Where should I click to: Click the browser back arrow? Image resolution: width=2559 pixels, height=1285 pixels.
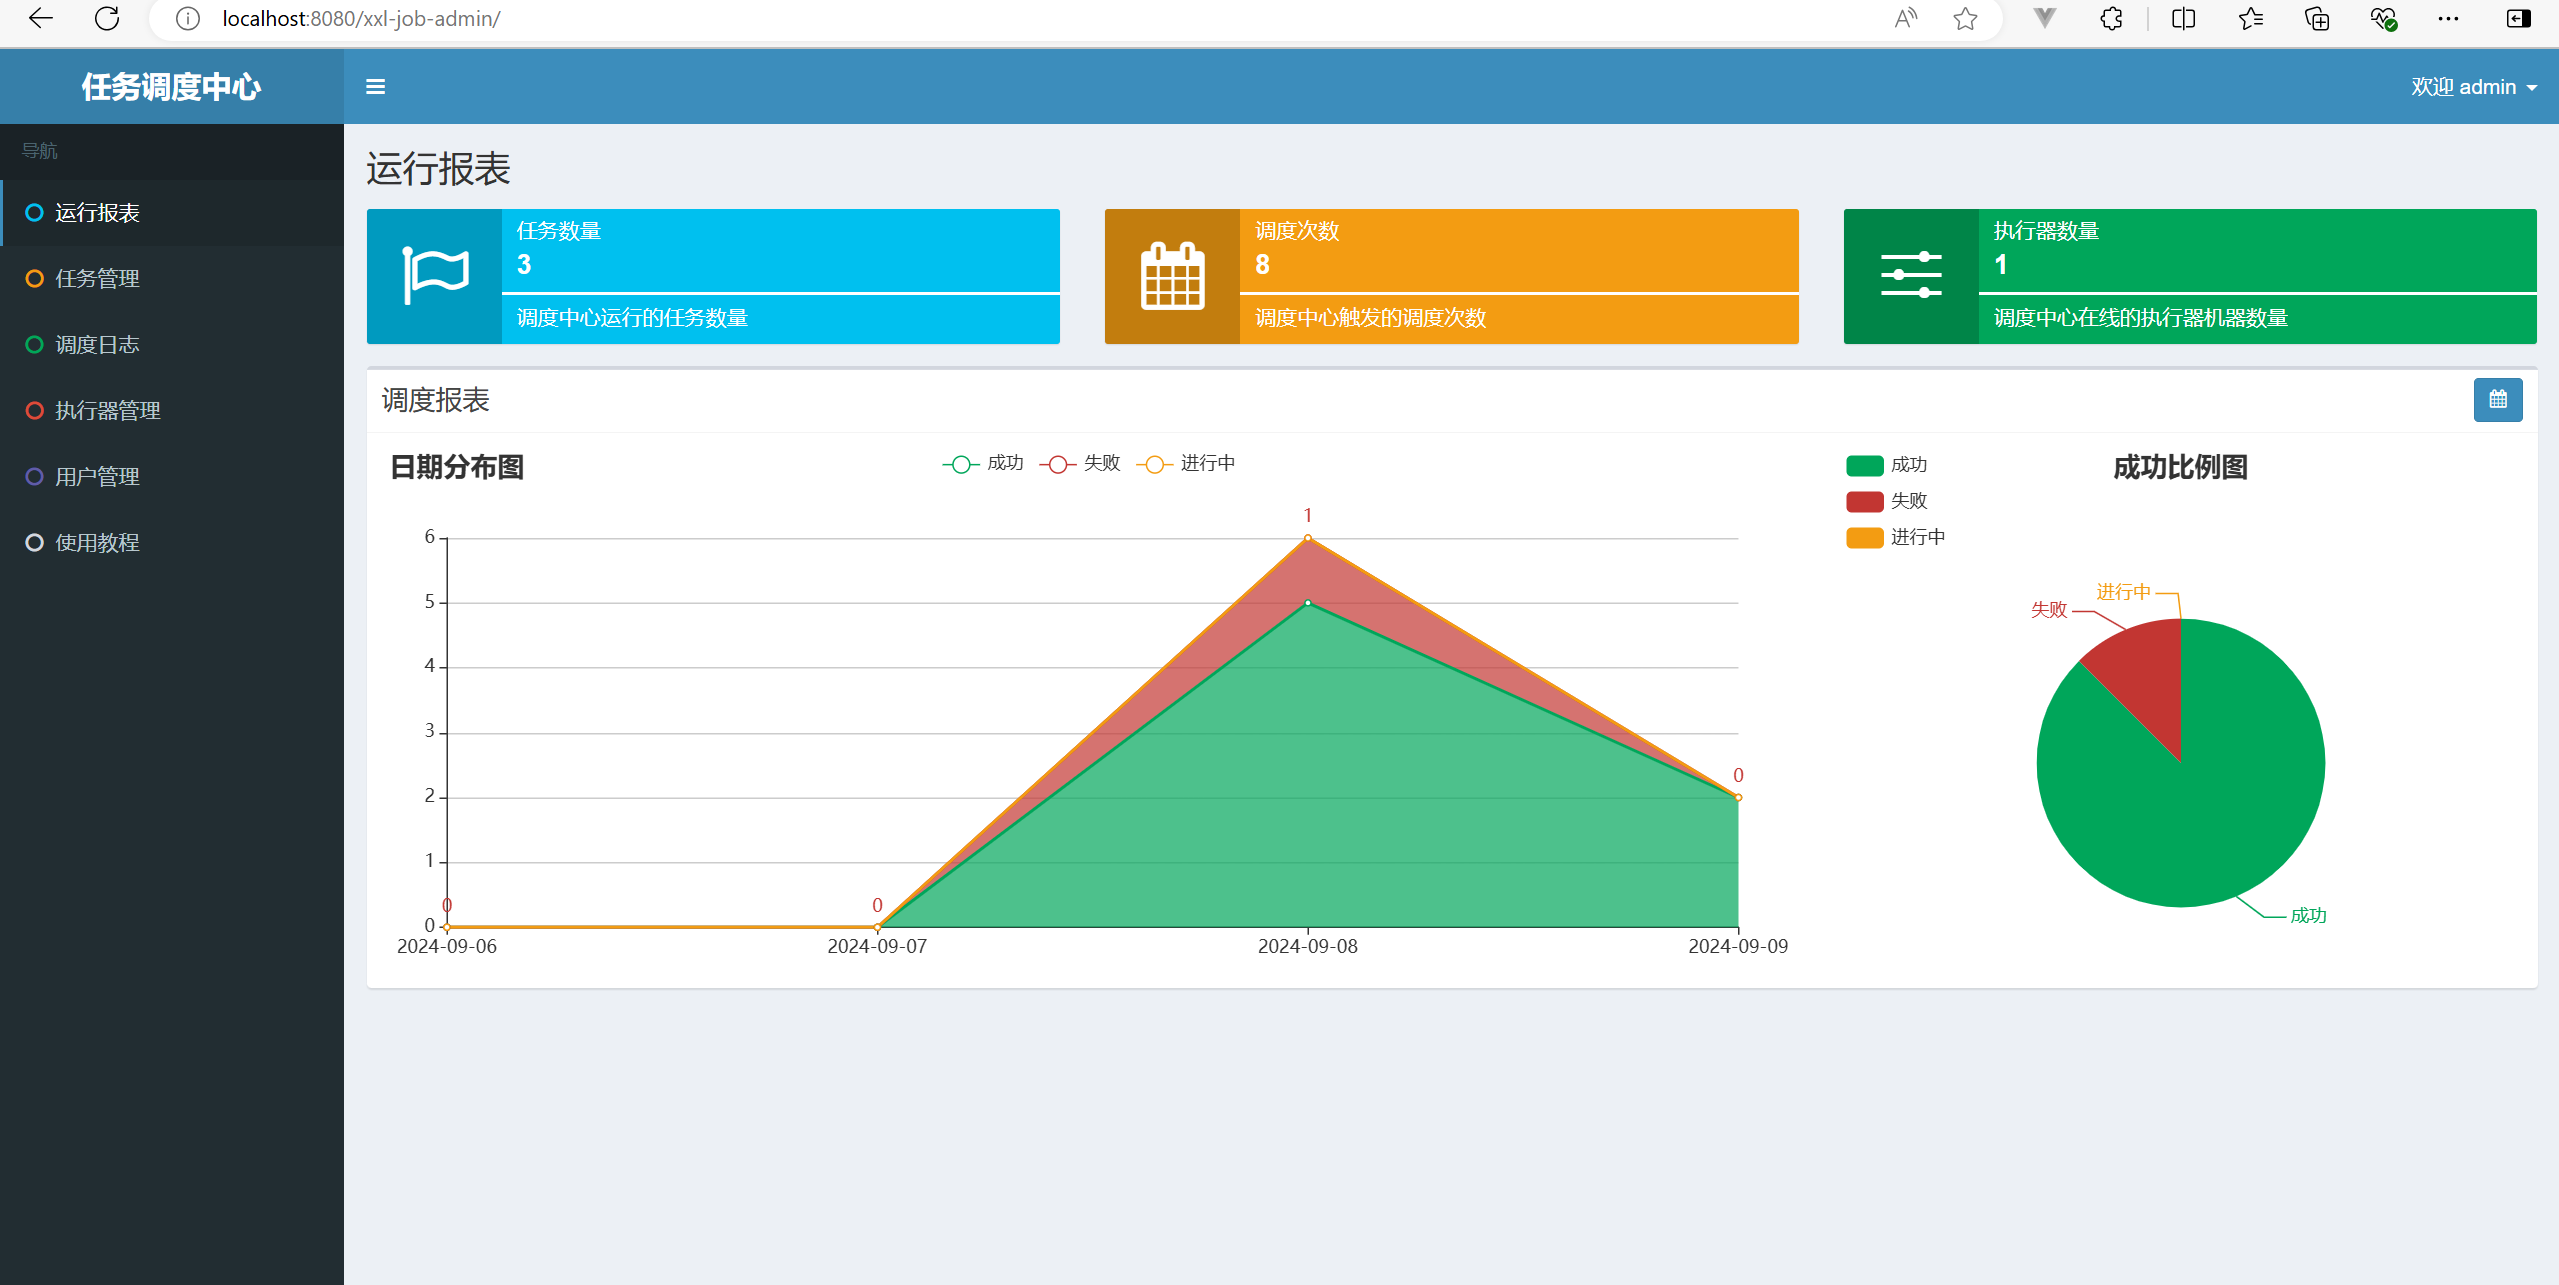coord(41,18)
